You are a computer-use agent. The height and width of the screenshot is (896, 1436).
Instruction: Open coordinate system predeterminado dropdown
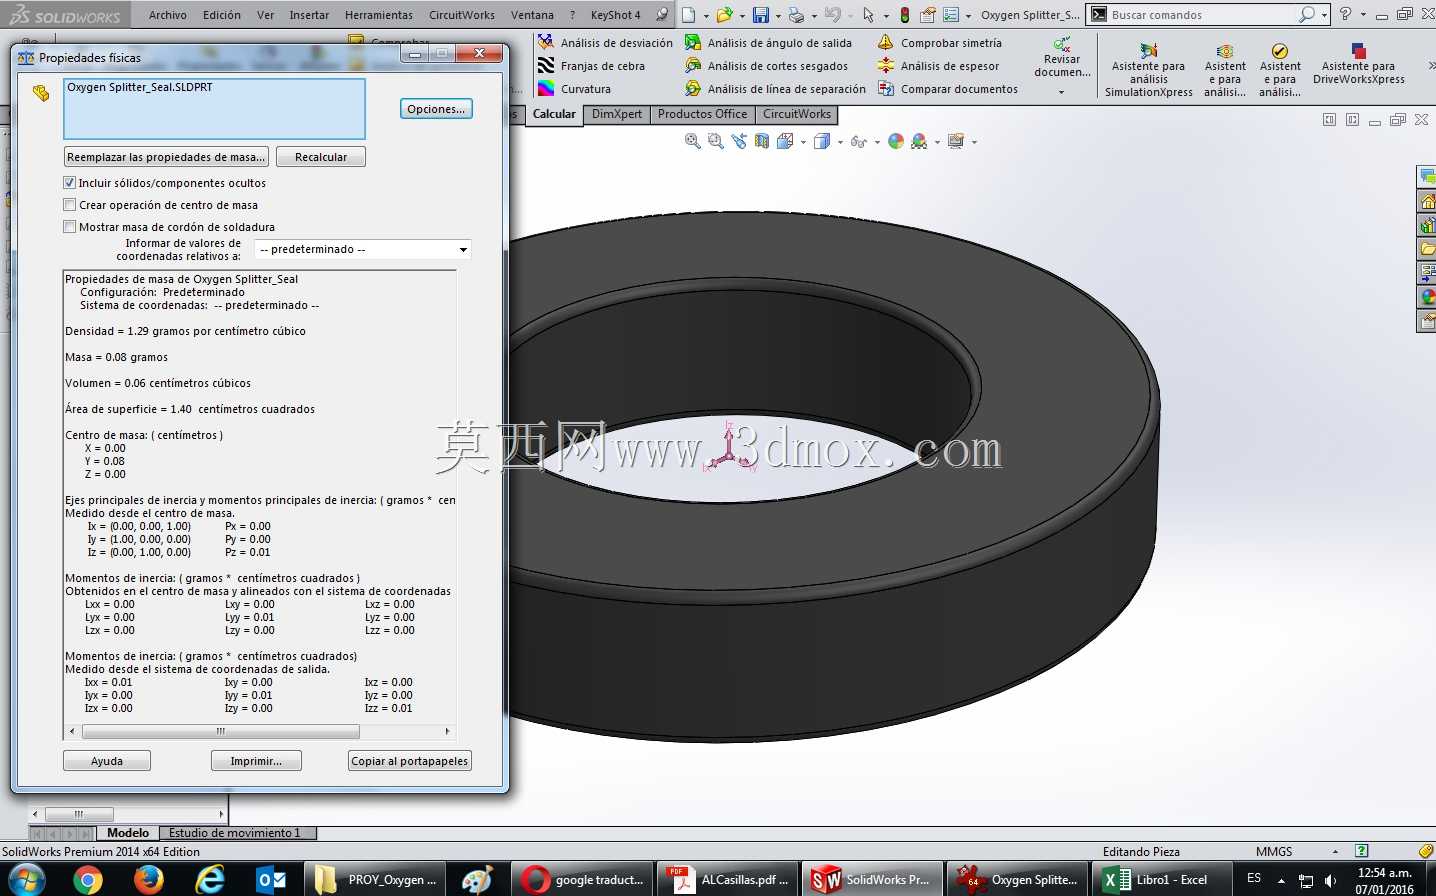pyautogui.click(x=363, y=249)
